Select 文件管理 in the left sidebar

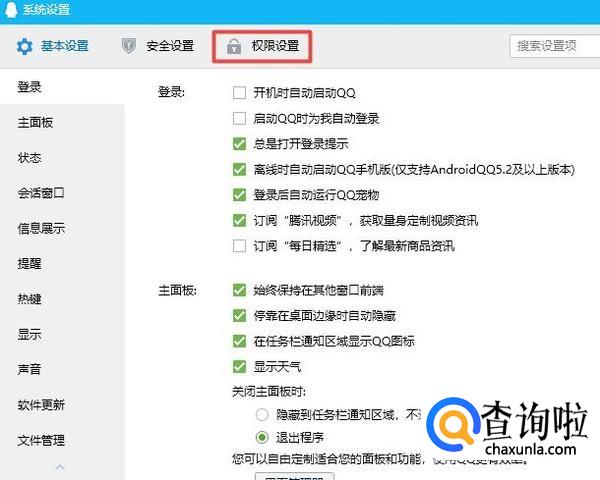[x=41, y=440]
